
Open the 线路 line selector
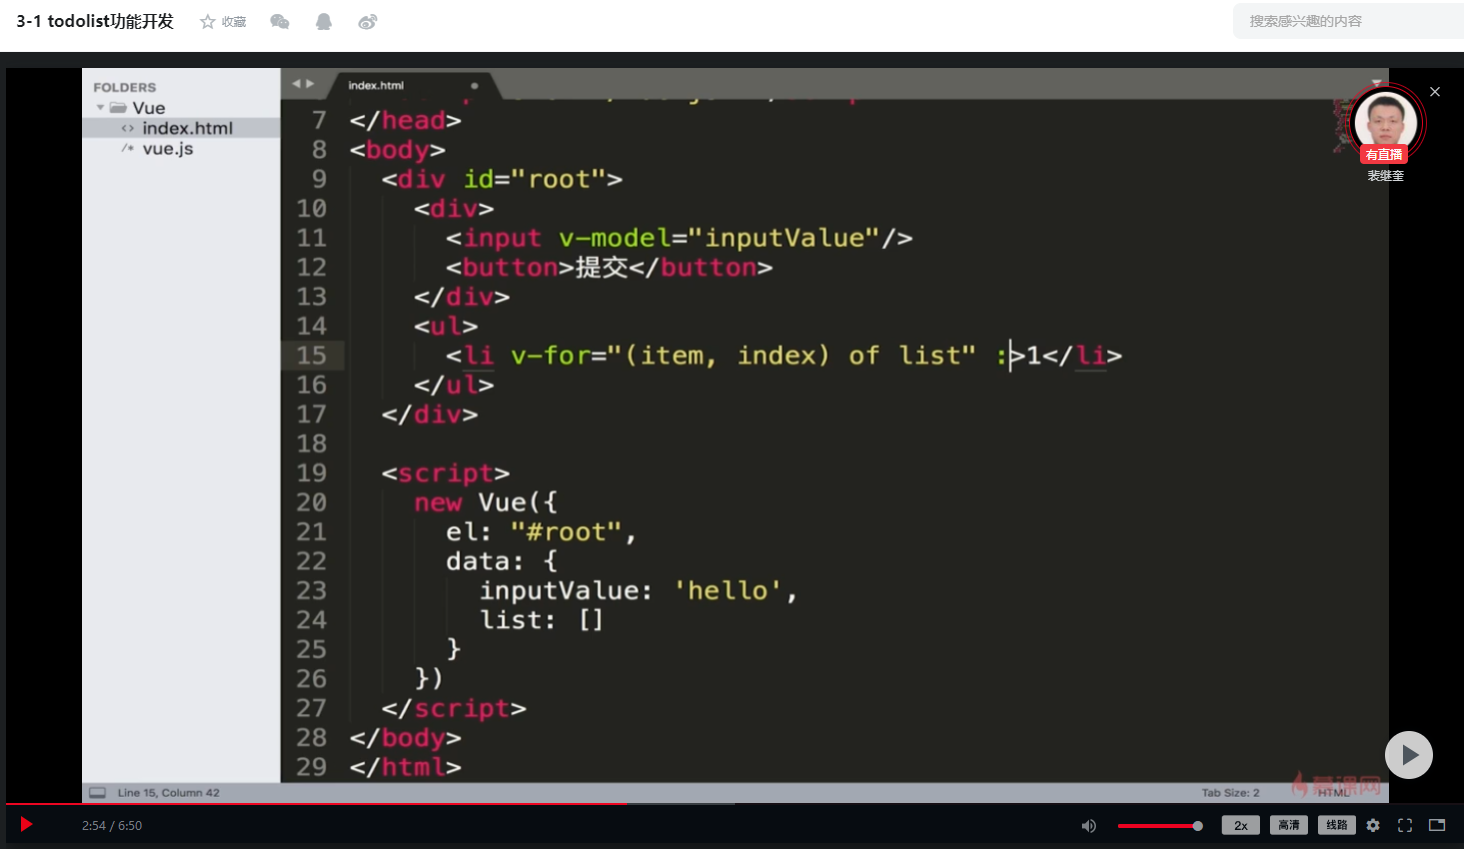click(1337, 825)
